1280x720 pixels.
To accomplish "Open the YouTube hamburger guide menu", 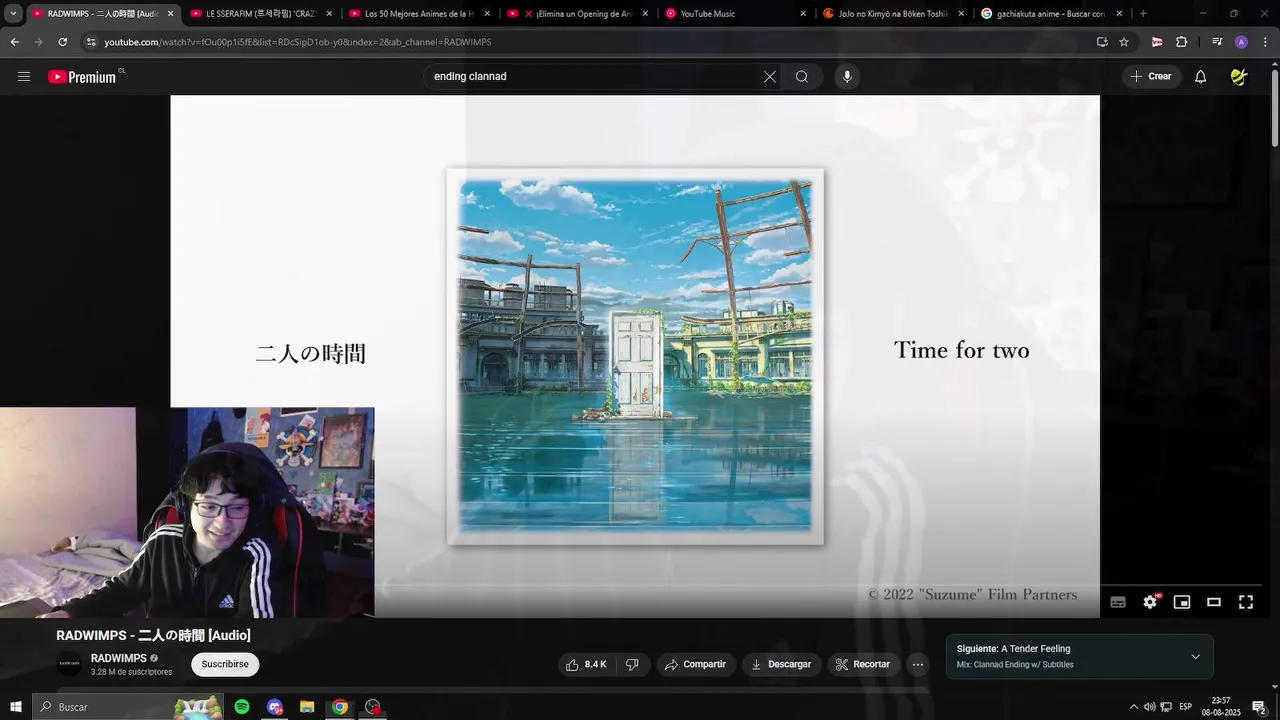I will 24,77.
